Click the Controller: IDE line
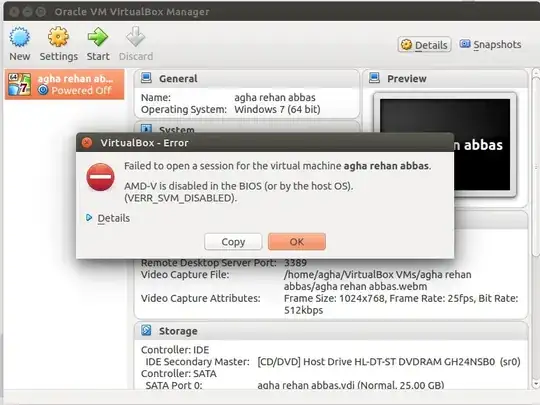This screenshot has height=405, width=540. pos(175,350)
